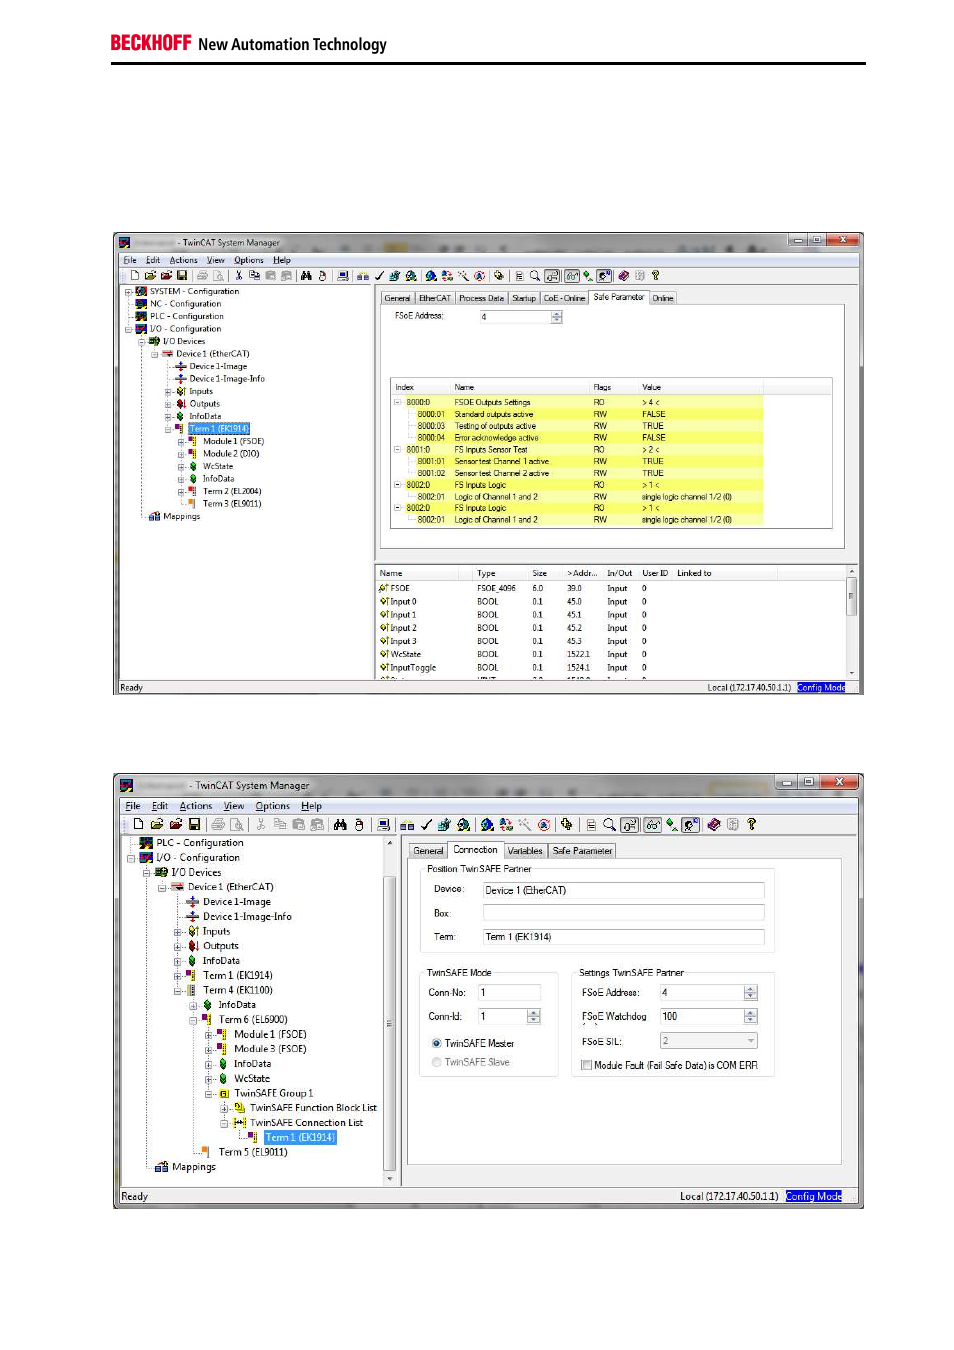
Task: Click book library icon in Connection-tab window toolbar
Action: [x=713, y=825]
